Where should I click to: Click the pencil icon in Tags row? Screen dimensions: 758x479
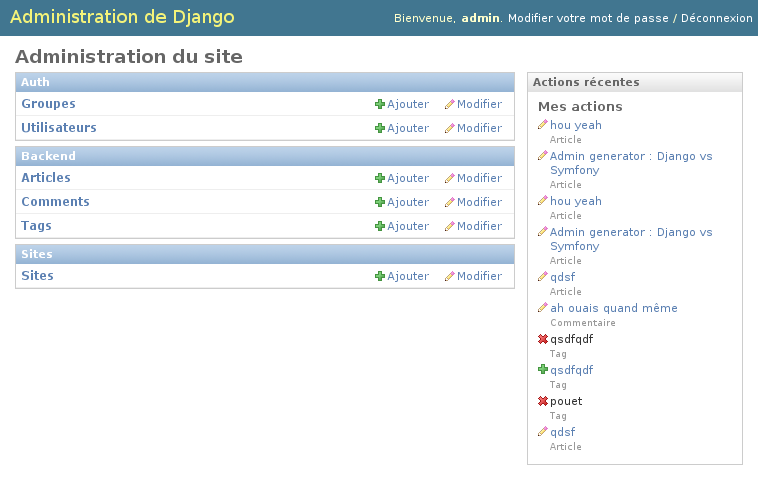pos(450,226)
